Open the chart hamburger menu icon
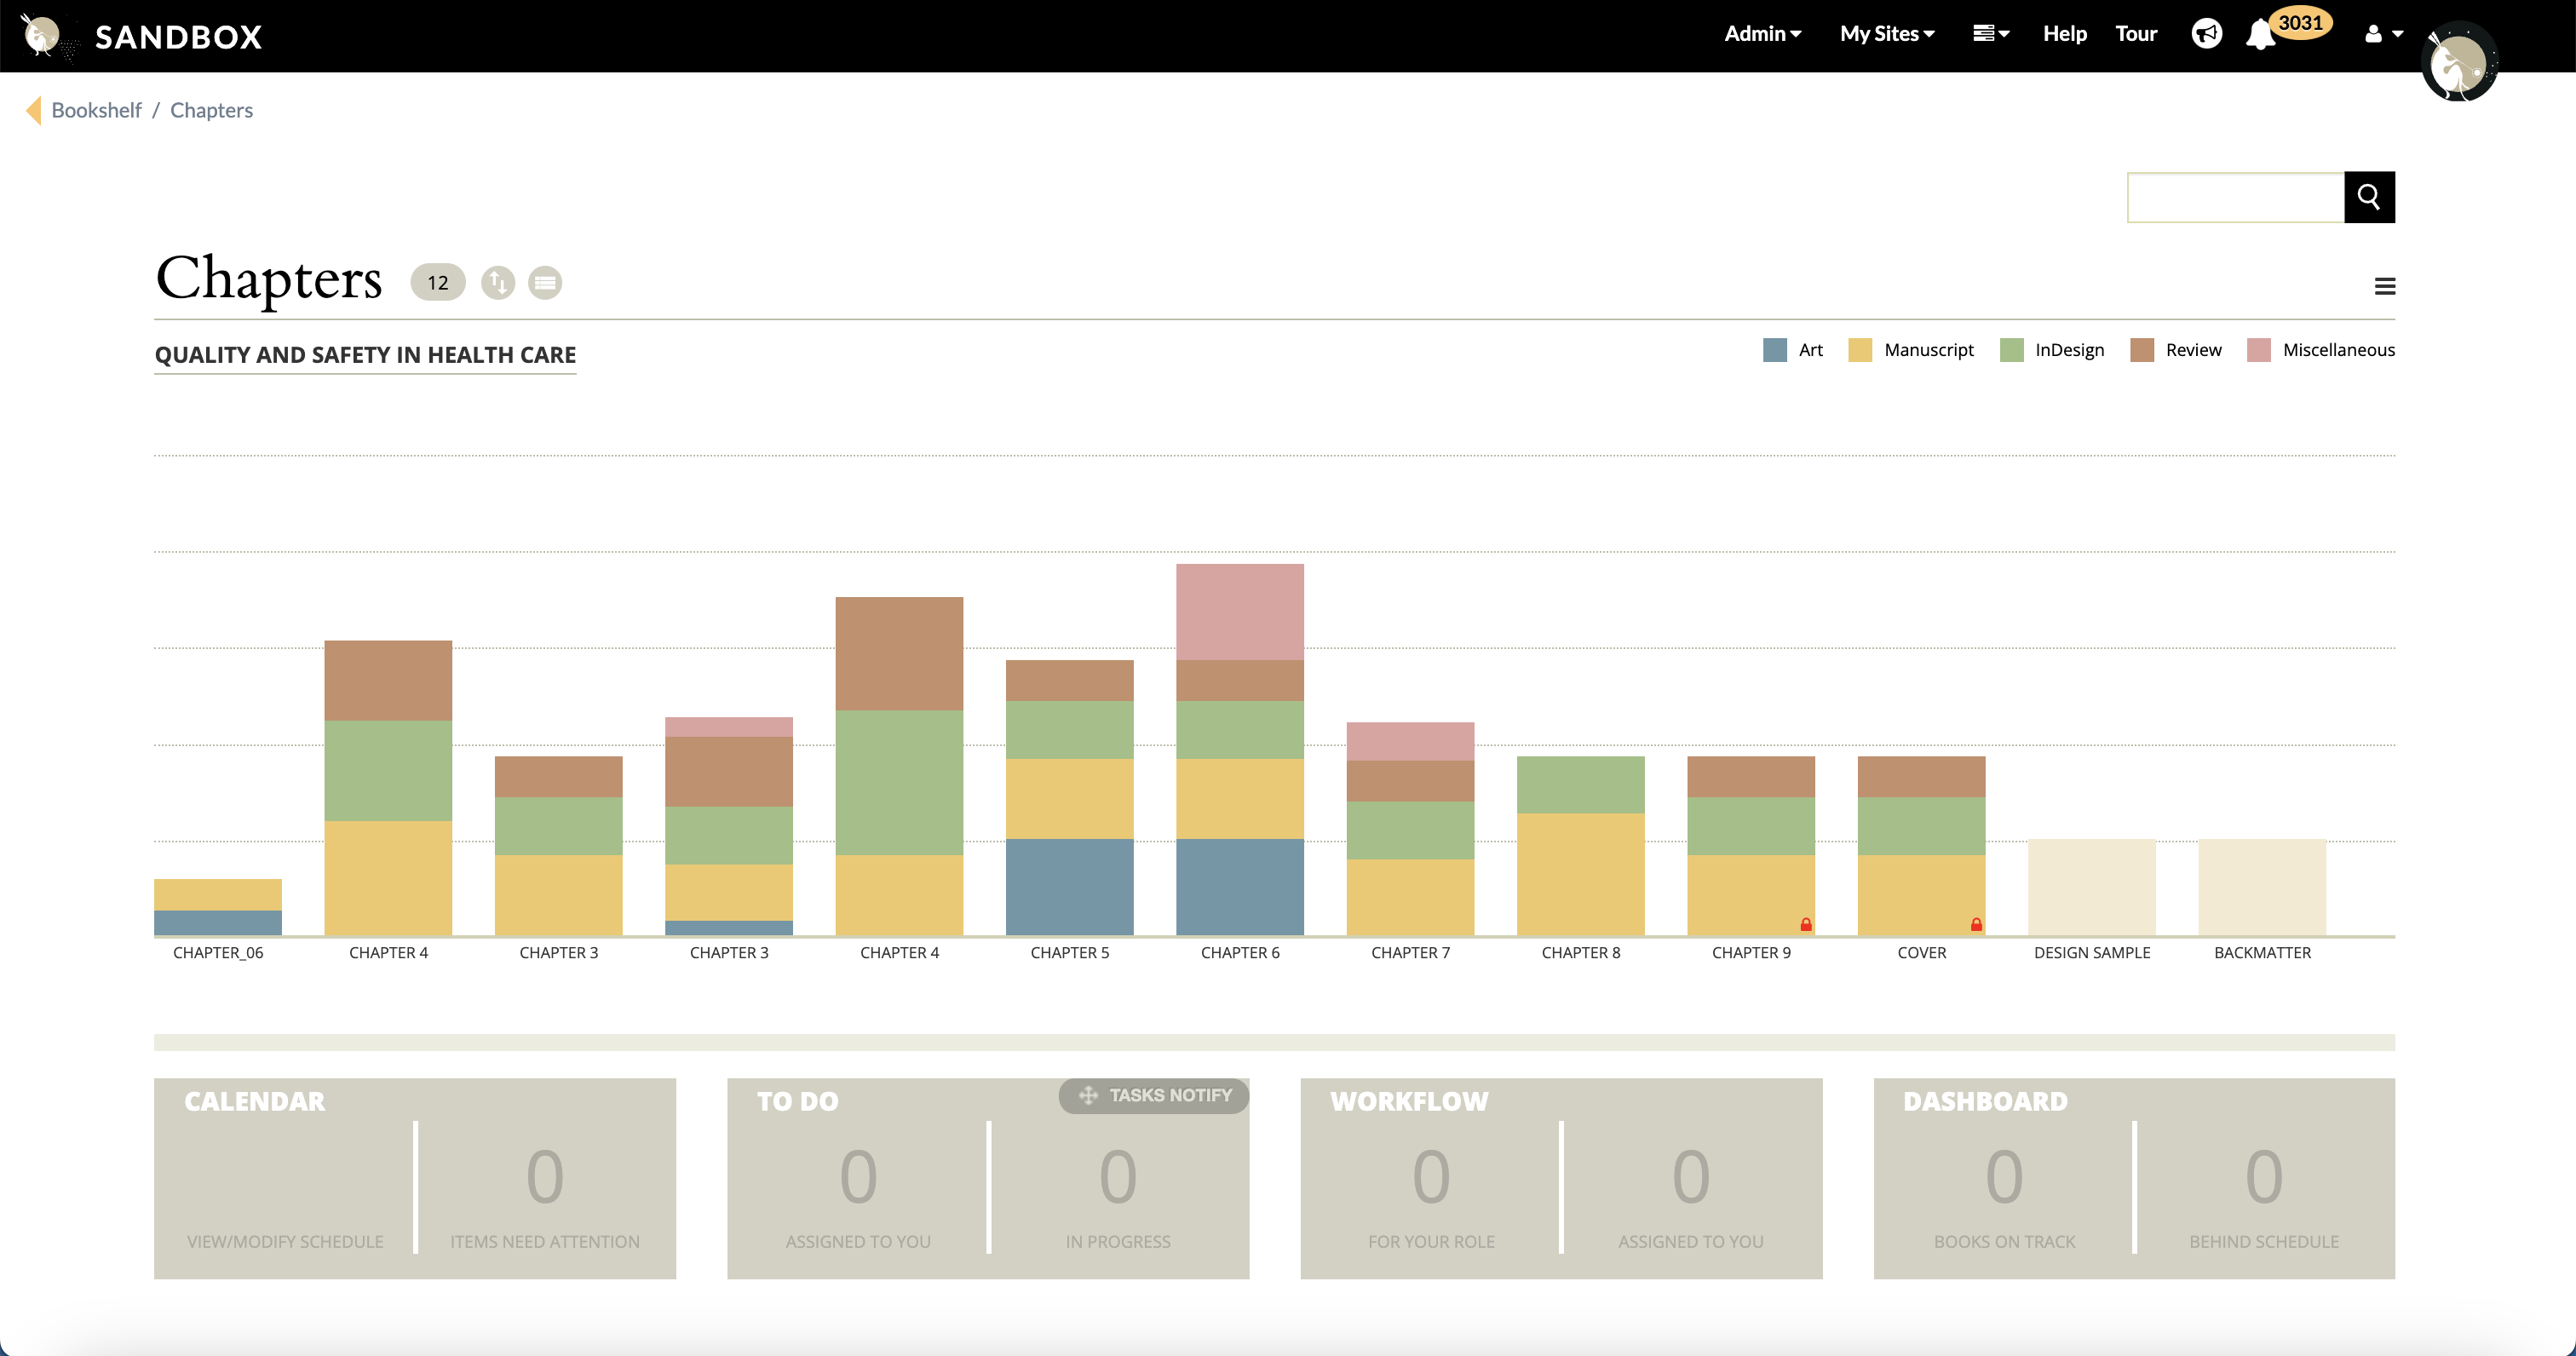This screenshot has height=1356, width=2576. click(2384, 287)
